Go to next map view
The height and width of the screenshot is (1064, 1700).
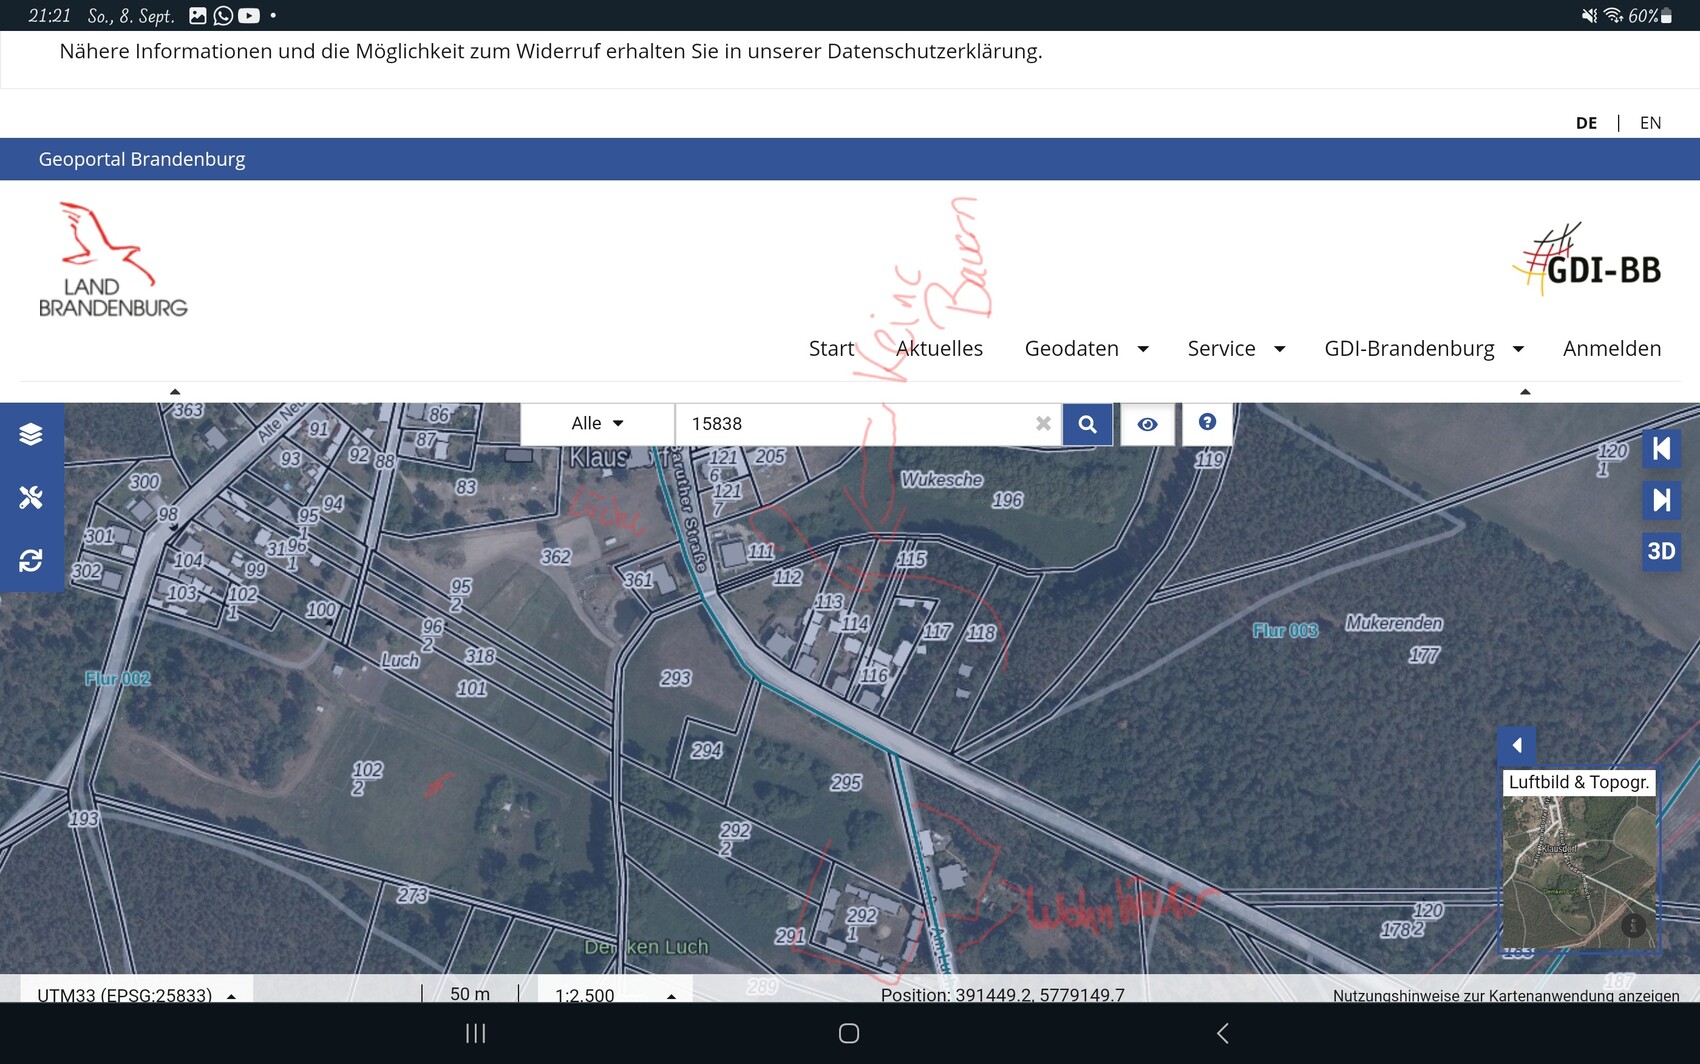click(x=1661, y=500)
